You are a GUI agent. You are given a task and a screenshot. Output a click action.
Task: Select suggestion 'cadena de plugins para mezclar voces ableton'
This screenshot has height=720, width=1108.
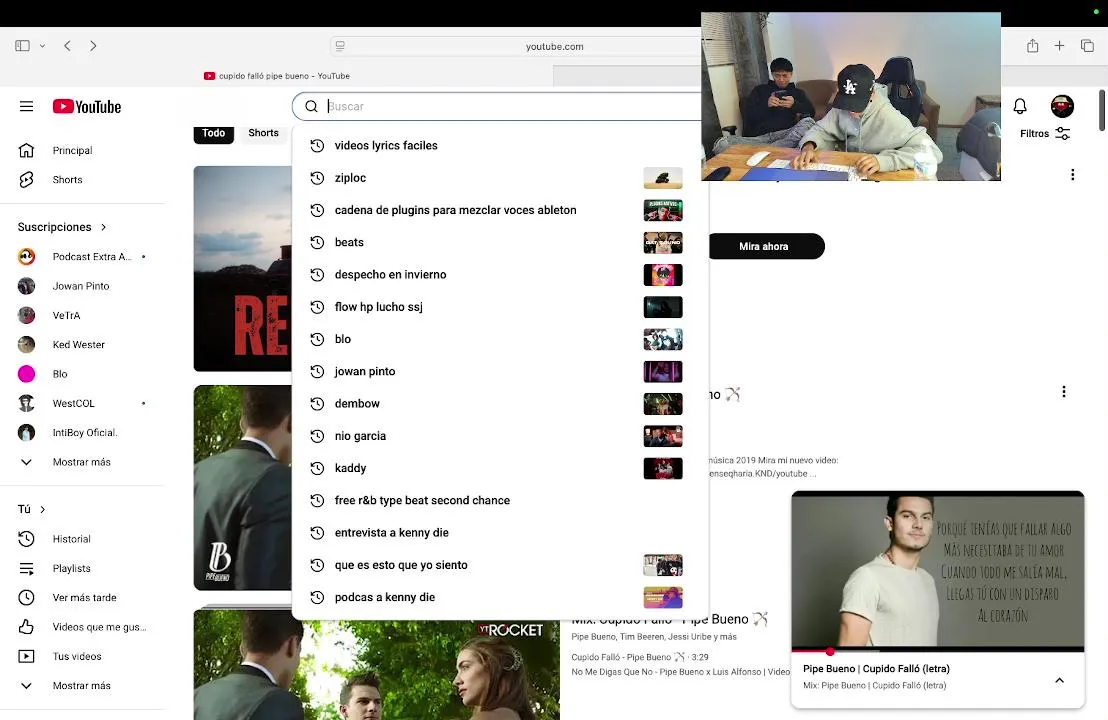click(x=500, y=210)
